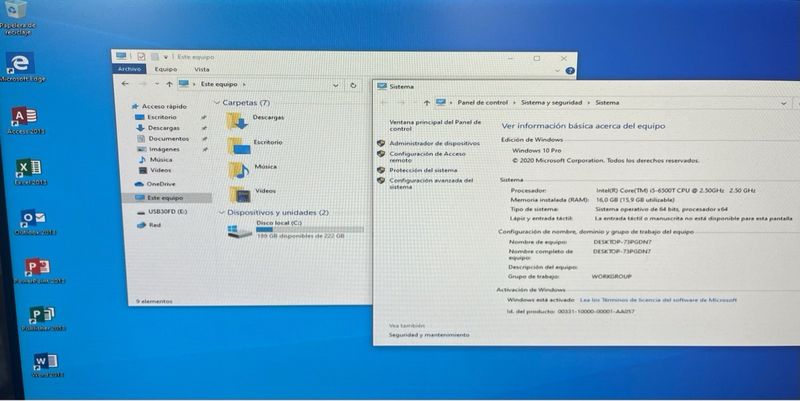
Task: Read the Microsoft software license terms link
Action: click(658, 300)
